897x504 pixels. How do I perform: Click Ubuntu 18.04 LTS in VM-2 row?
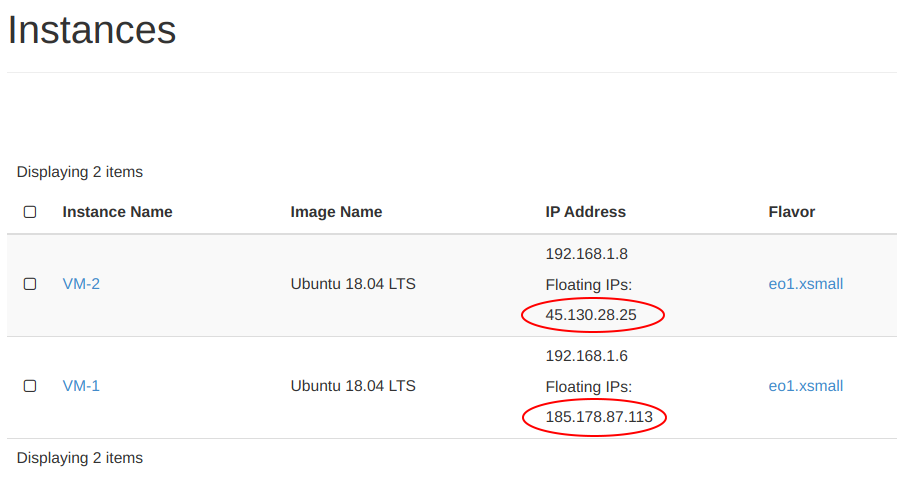click(353, 284)
